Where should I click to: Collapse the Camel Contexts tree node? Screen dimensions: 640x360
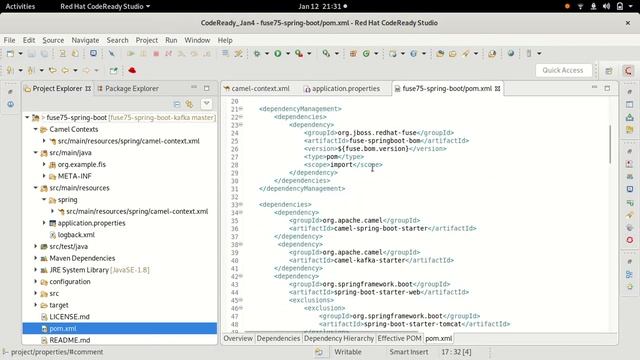36,129
